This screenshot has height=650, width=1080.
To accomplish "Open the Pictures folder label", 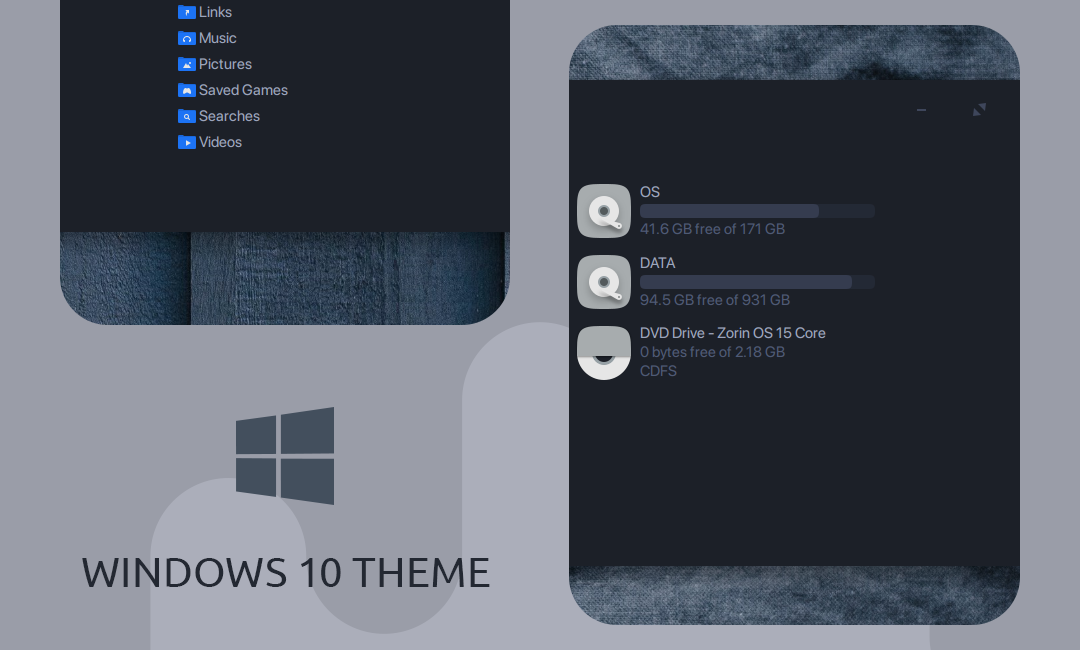I will 225,64.
